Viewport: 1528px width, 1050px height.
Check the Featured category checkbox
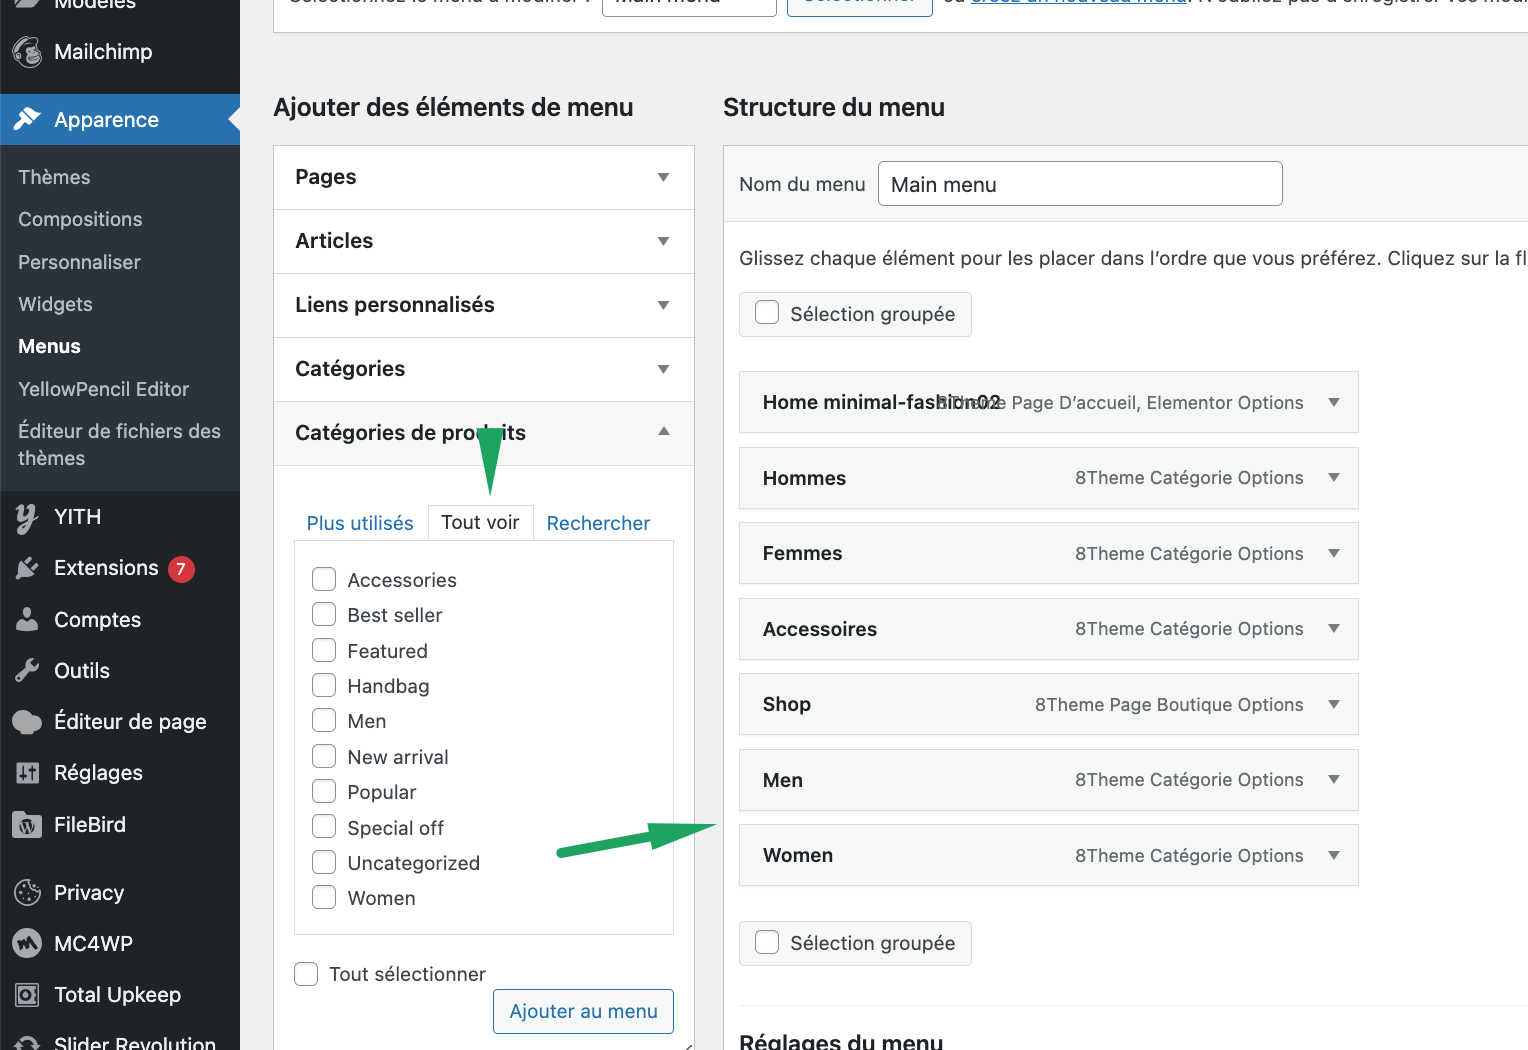click(x=324, y=650)
